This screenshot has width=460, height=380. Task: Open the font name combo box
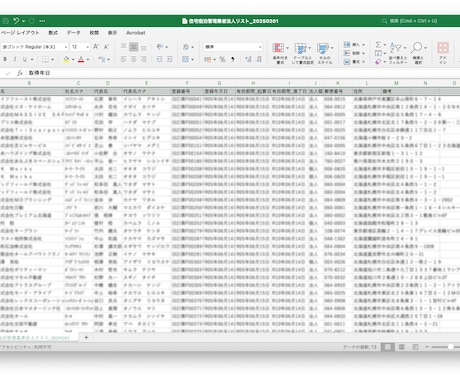35,47
